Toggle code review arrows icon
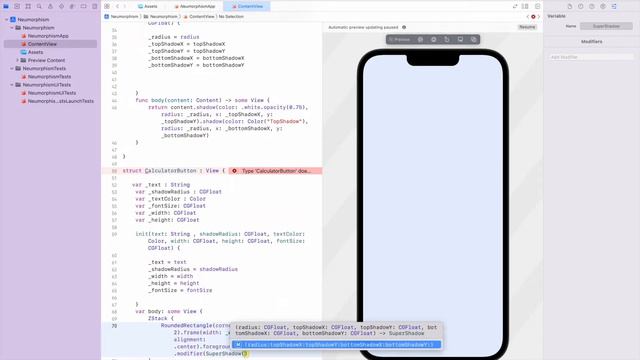The height and width of the screenshot is (360, 640). tap(515, 7)
